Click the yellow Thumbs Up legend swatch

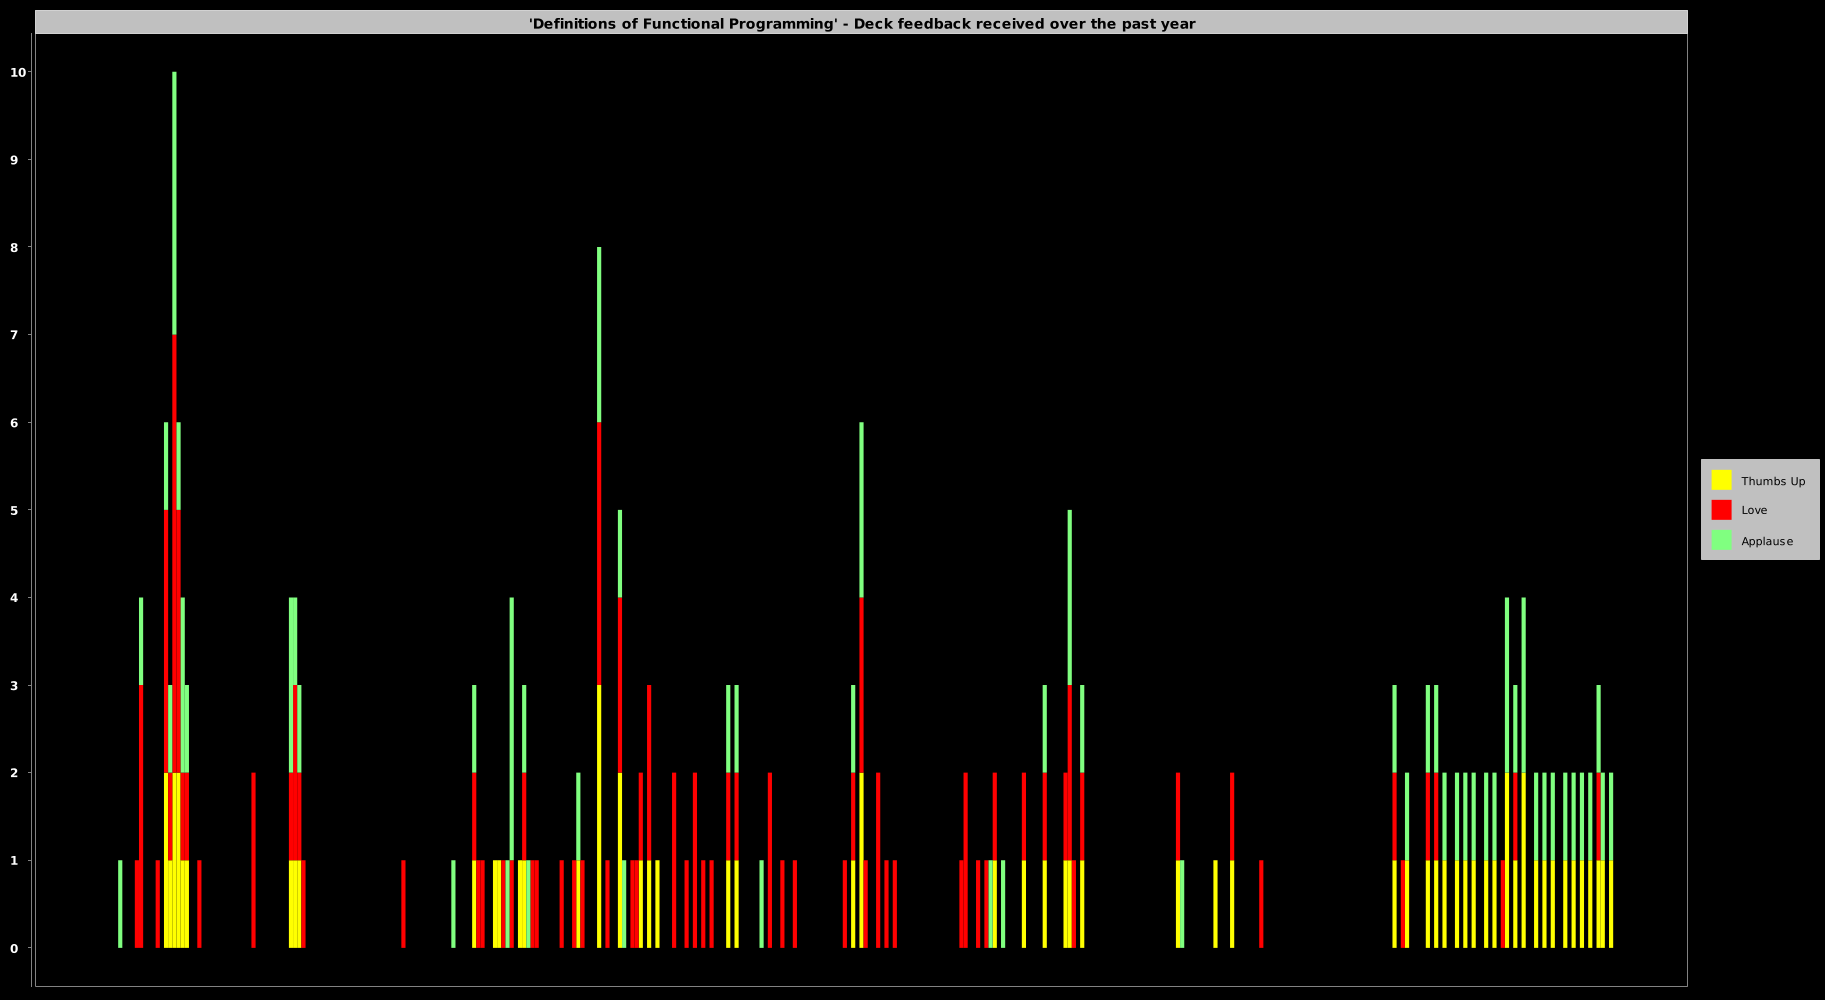coord(1721,480)
